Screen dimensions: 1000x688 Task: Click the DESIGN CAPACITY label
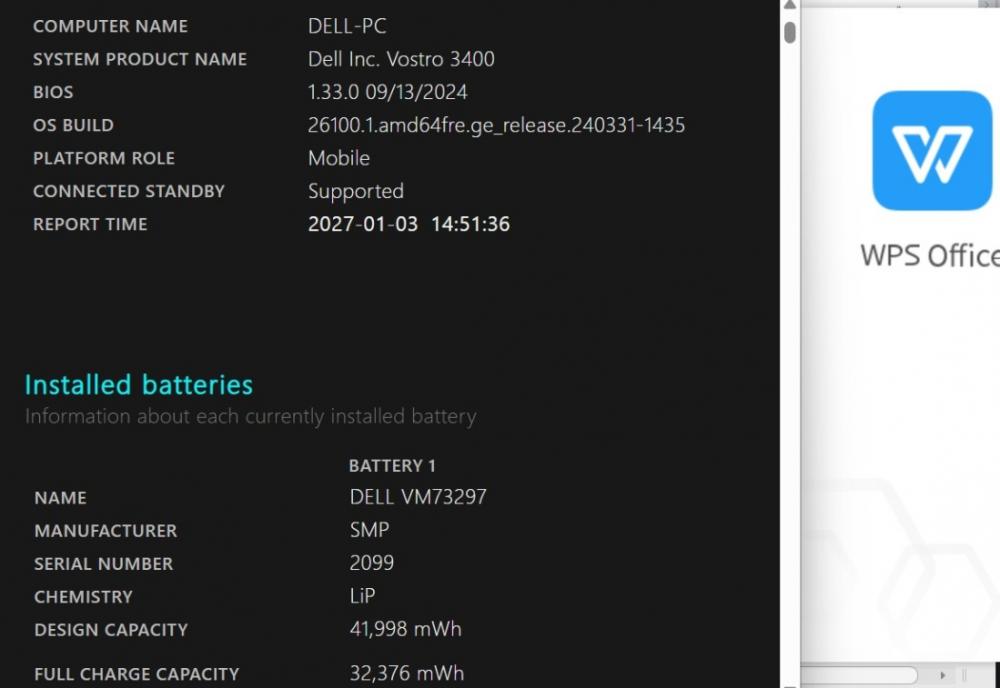pos(111,631)
